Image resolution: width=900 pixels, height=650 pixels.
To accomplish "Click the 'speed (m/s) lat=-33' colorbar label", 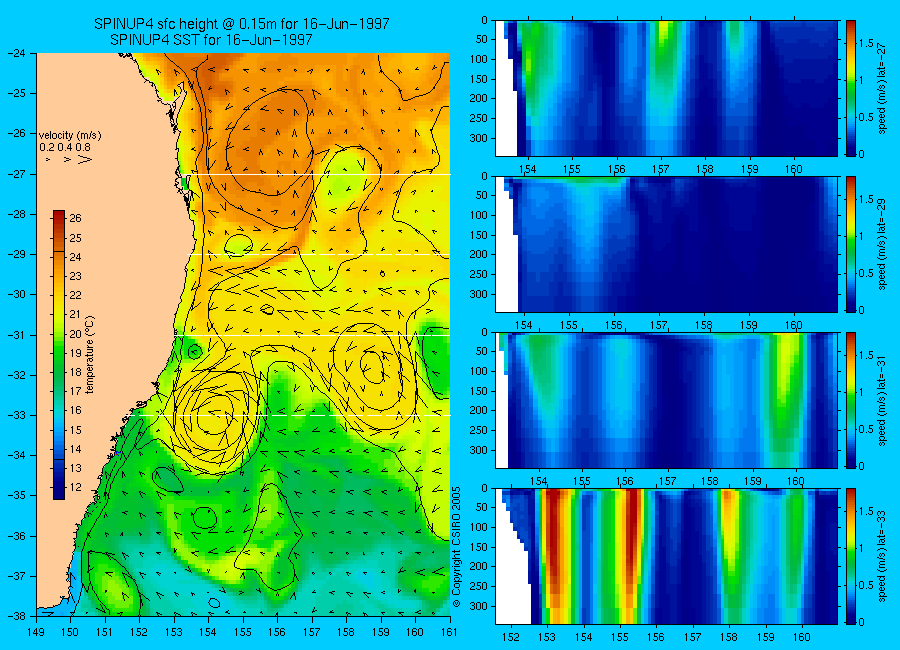I will click(882, 556).
